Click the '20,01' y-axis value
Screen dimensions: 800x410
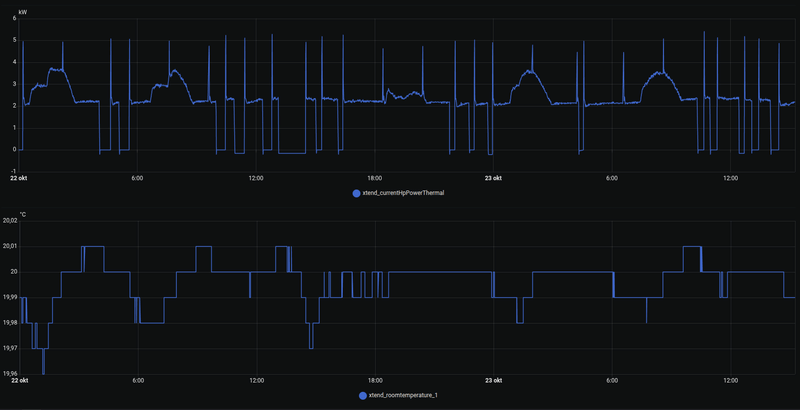tap(10, 246)
